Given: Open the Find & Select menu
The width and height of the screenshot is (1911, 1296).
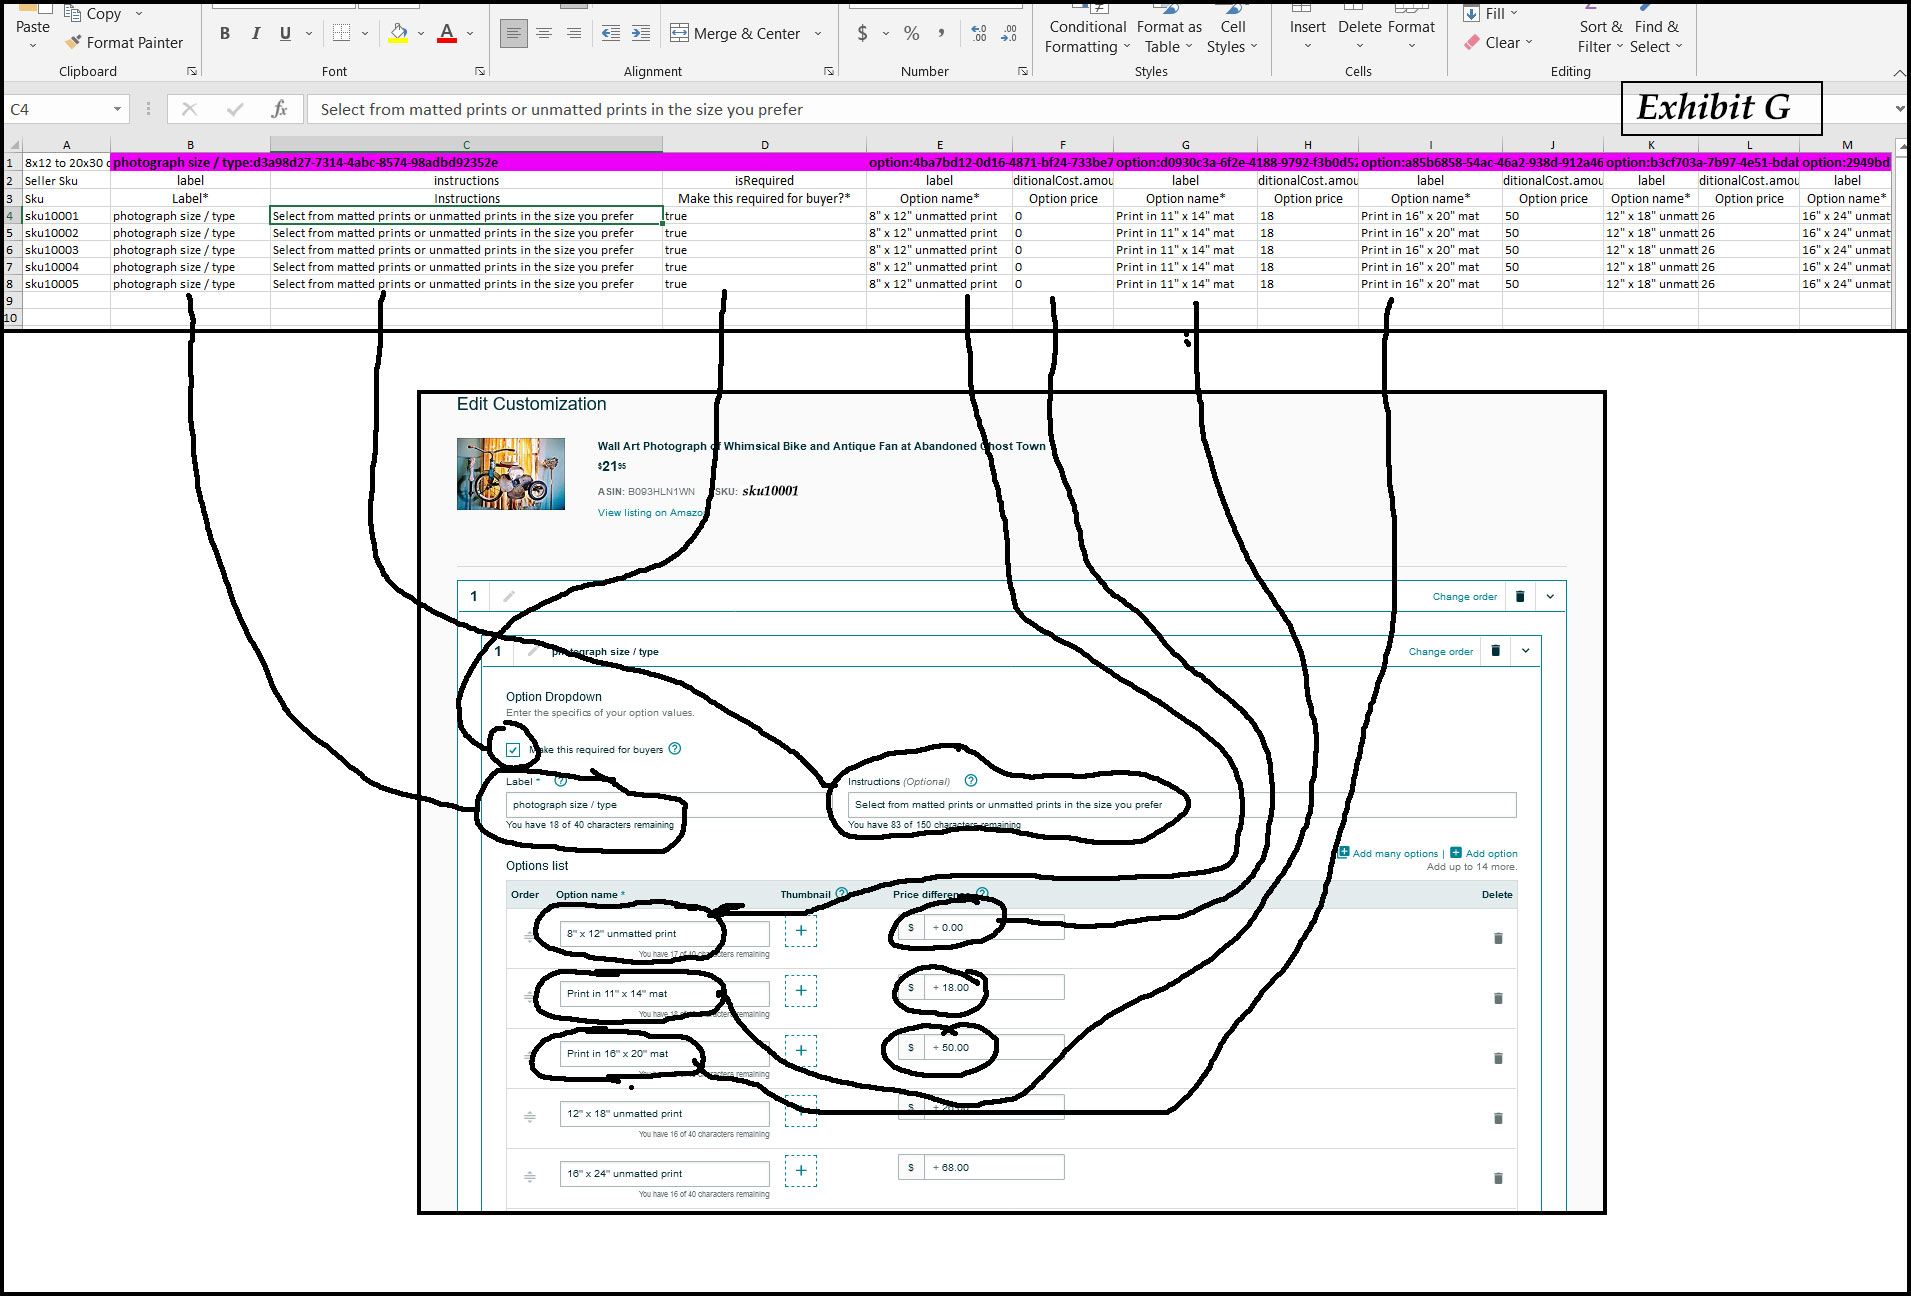Looking at the screenshot, I should click(1656, 37).
